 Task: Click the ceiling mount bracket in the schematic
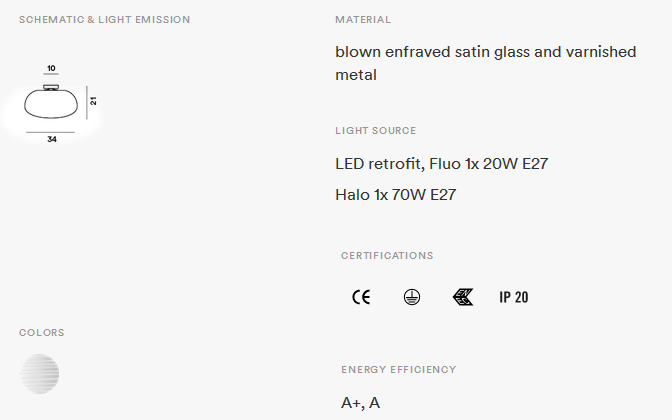coord(51,87)
